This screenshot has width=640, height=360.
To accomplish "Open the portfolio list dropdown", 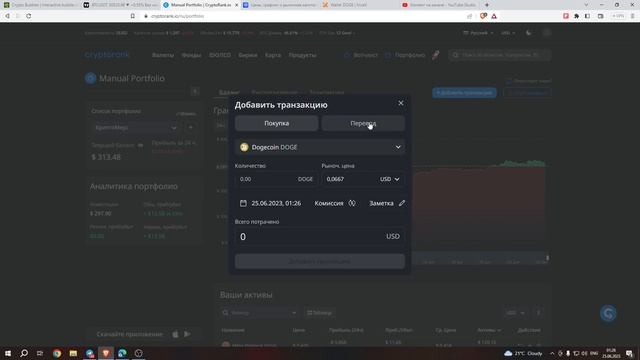I will (x=135, y=128).
